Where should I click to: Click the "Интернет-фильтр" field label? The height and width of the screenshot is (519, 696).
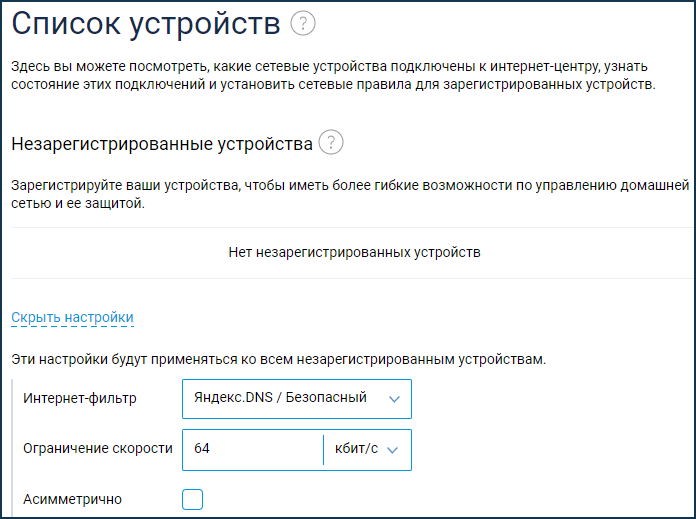pyautogui.click(x=80, y=398)
